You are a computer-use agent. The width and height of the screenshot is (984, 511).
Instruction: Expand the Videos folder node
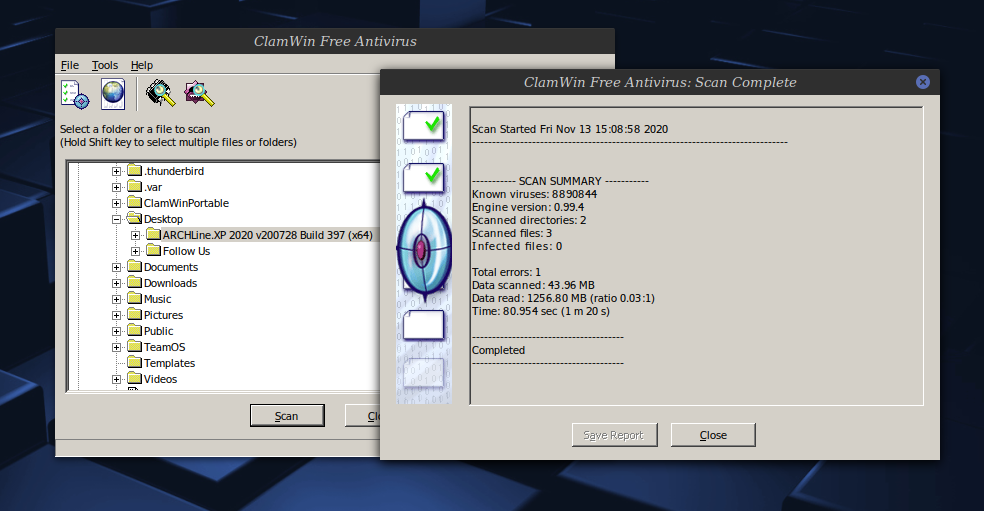(116, 379)
